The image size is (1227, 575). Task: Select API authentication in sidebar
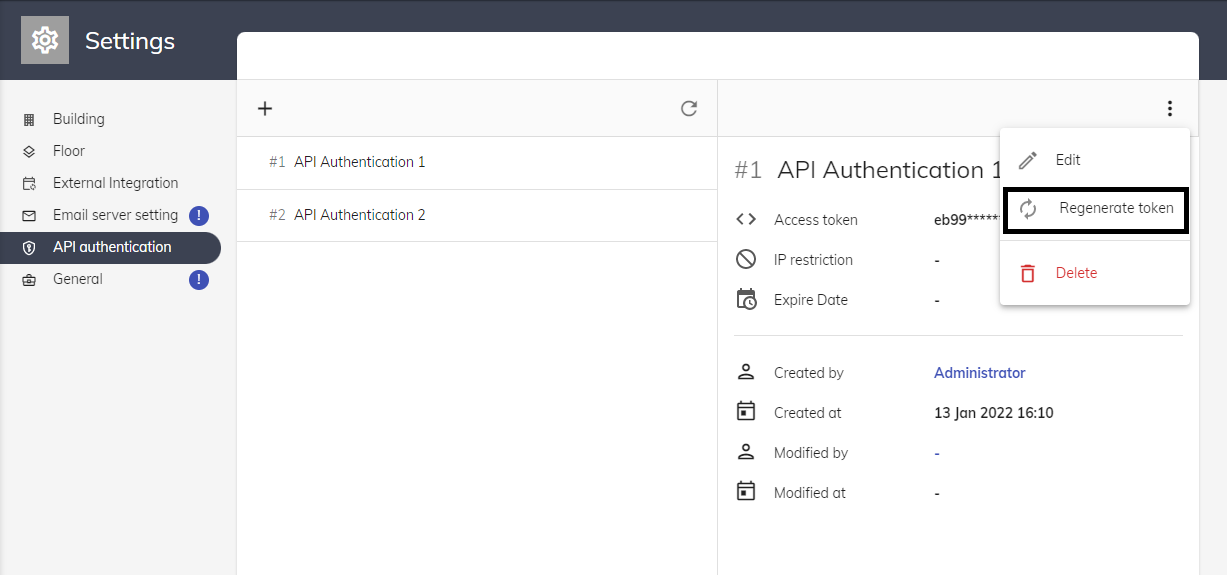(x=111, y=247)
